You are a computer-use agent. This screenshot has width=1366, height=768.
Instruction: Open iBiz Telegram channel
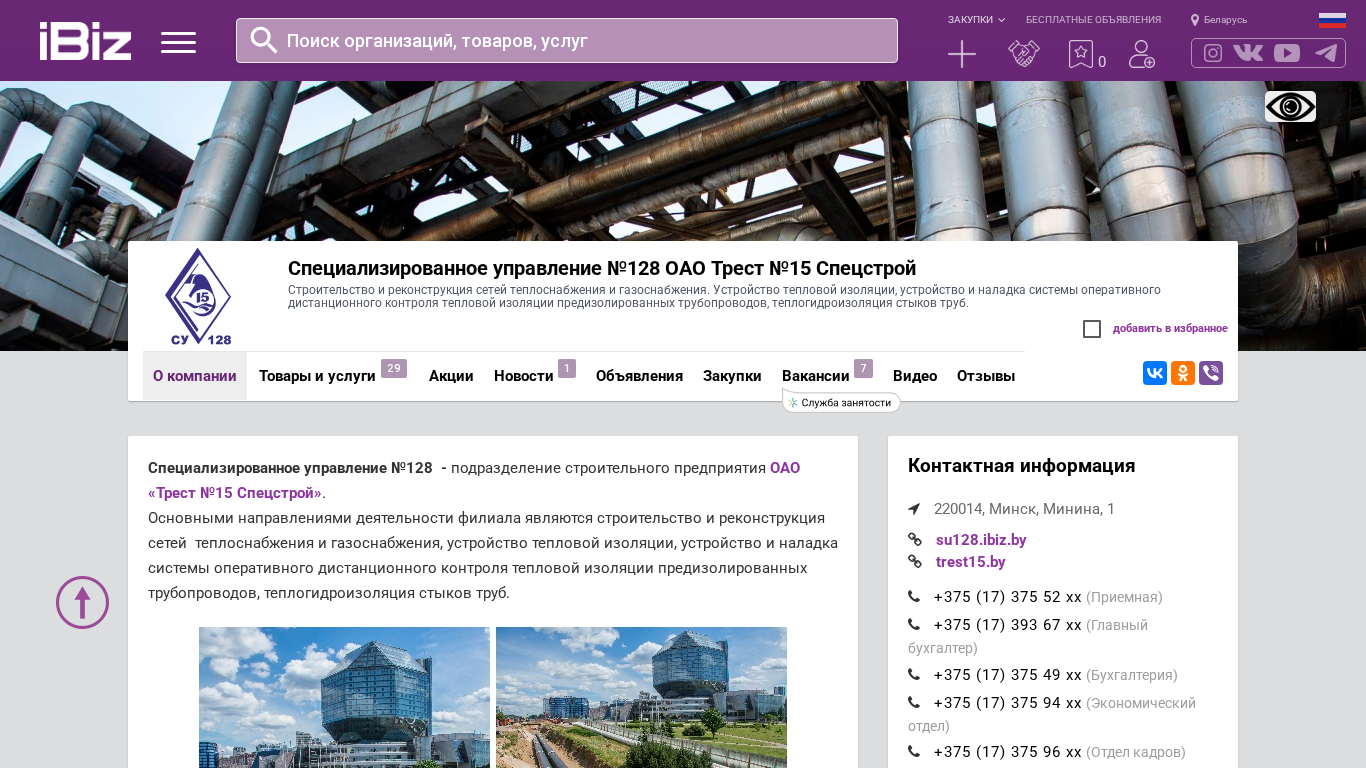(1326, 53)
